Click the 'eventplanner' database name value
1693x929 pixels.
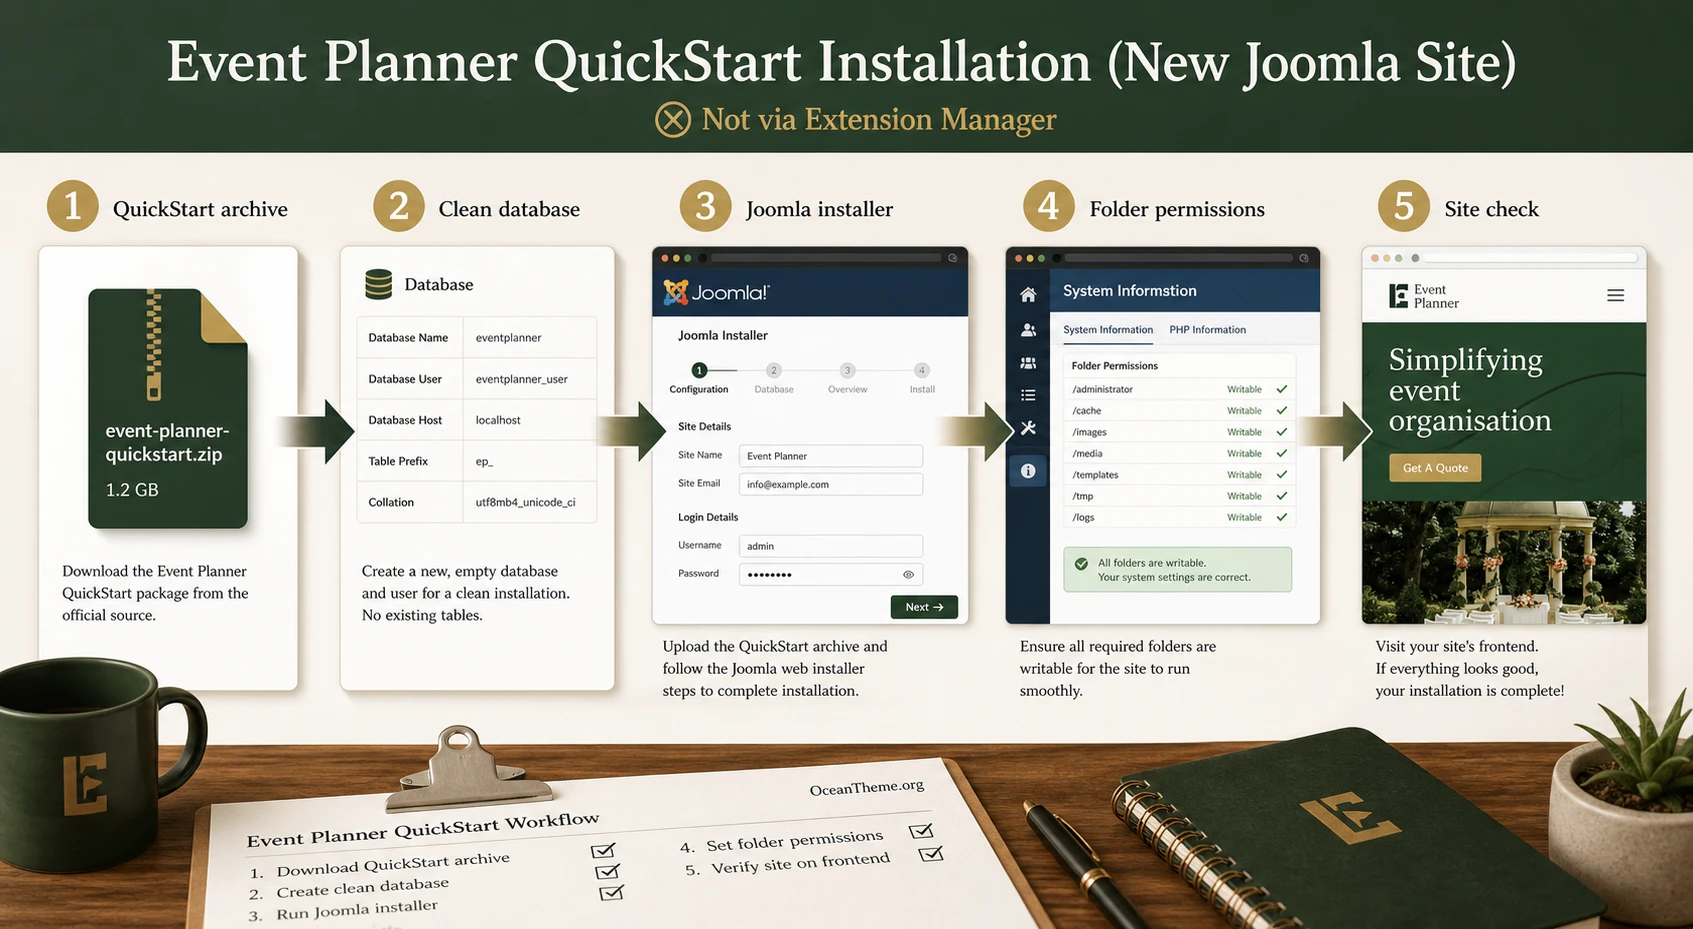(508, 338)
